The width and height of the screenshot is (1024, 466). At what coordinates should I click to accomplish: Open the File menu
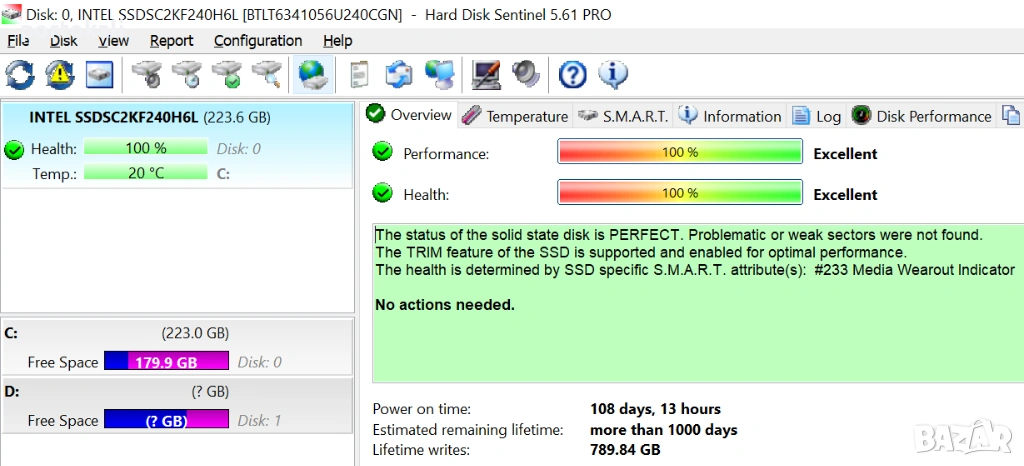[18, 41]
